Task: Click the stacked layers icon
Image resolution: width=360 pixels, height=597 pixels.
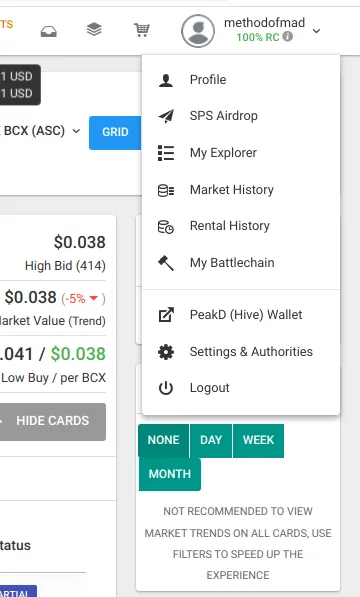Action: pos(94,29)
